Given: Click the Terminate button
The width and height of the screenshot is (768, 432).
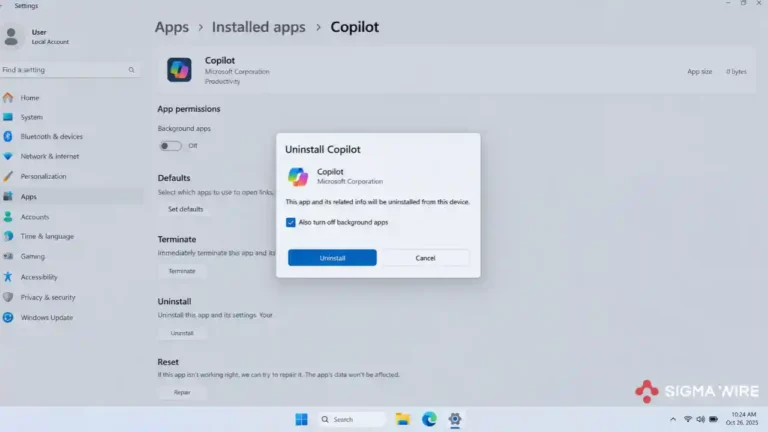Looking at the screenshot, I should pos(182,271).
